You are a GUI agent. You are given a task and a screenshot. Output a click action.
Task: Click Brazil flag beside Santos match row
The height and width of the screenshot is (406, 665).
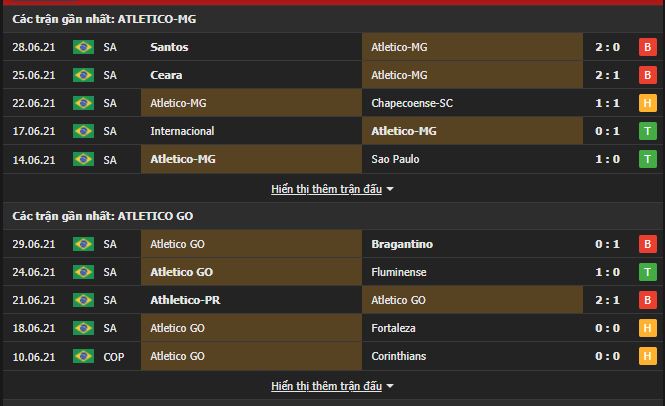tap(83, 47)
